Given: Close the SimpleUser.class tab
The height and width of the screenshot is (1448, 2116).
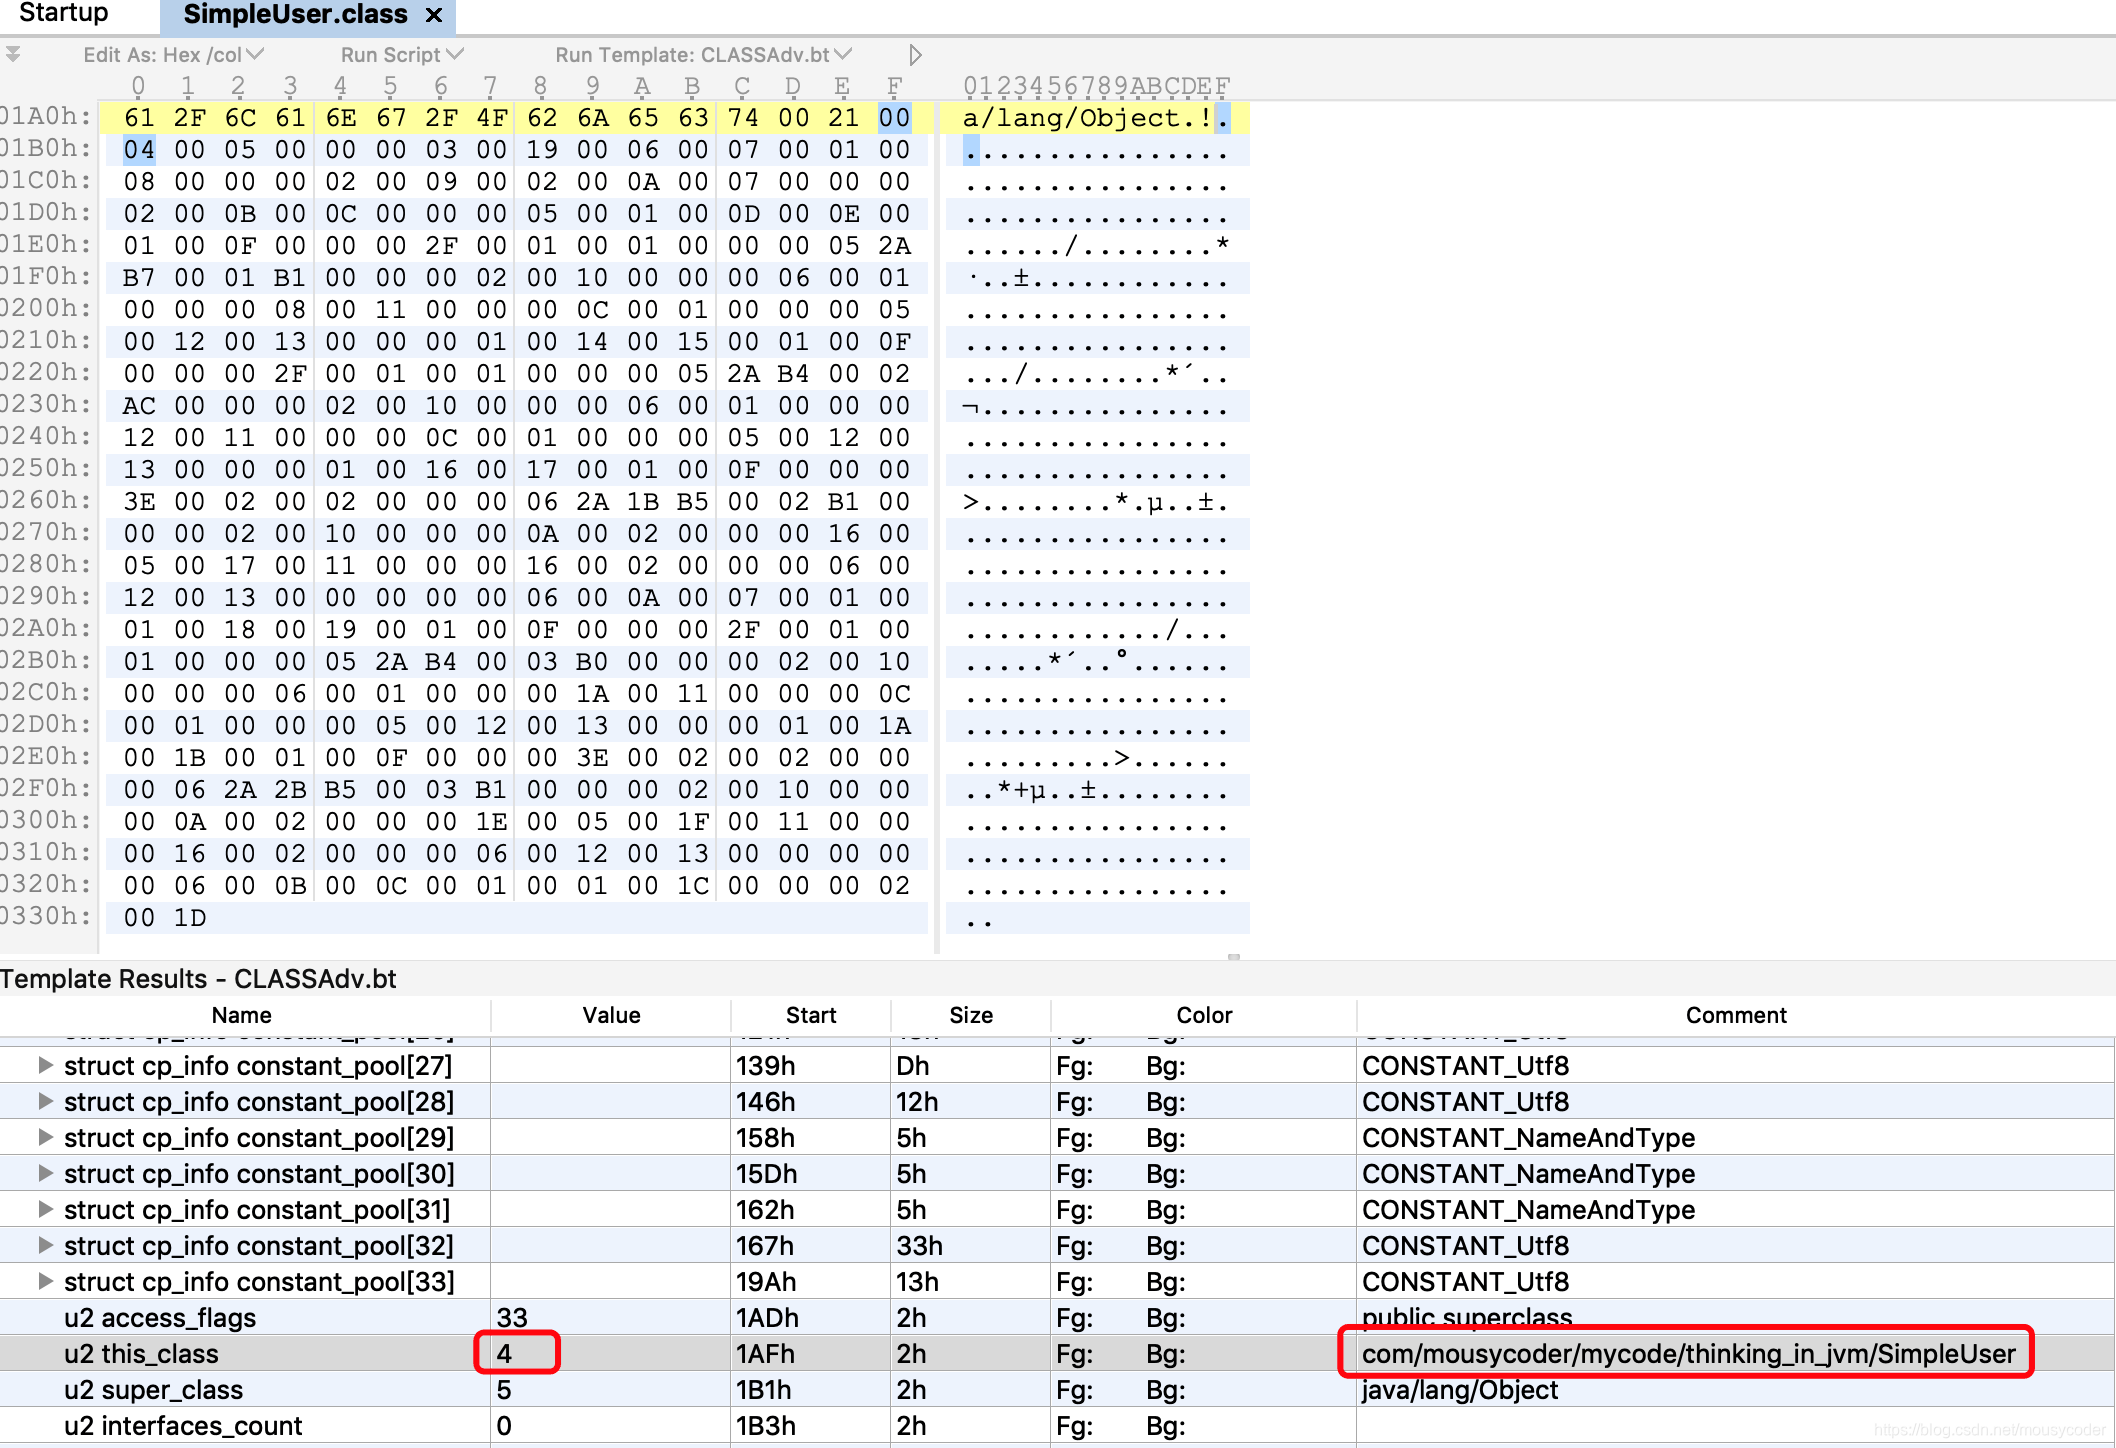Looking at the screenshot, I should (434, 15).
